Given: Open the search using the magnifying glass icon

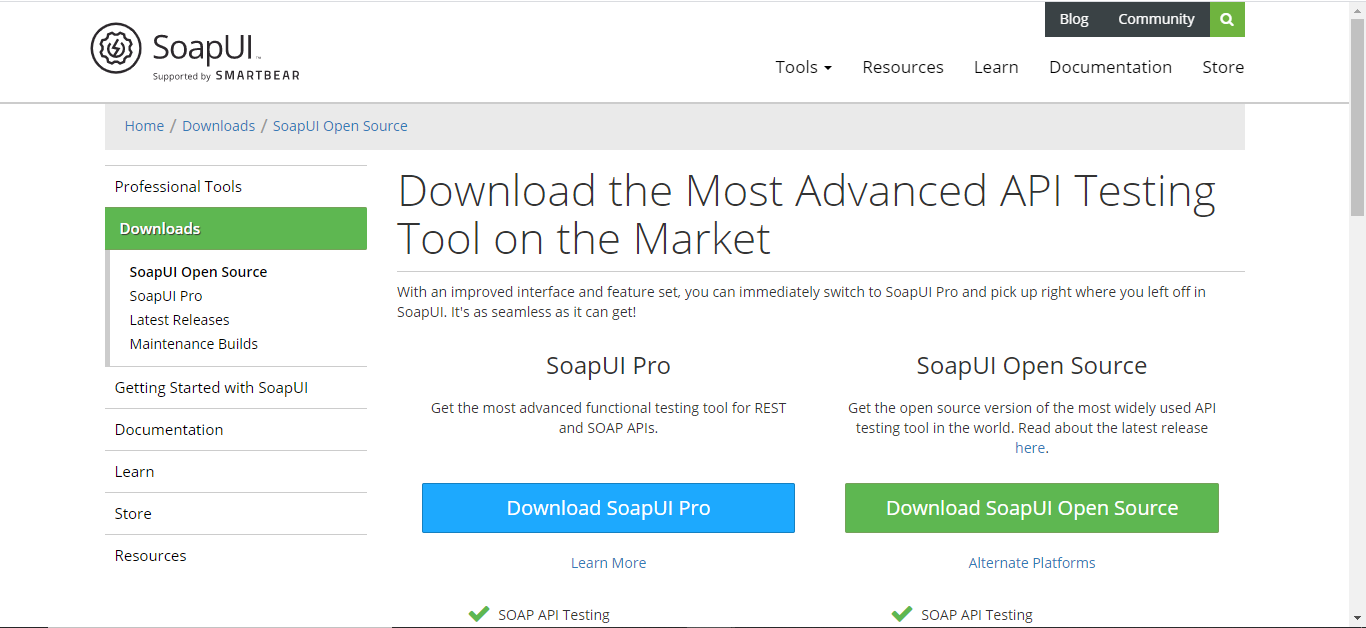Looking at the screenshot, I should click(1227, 19).
